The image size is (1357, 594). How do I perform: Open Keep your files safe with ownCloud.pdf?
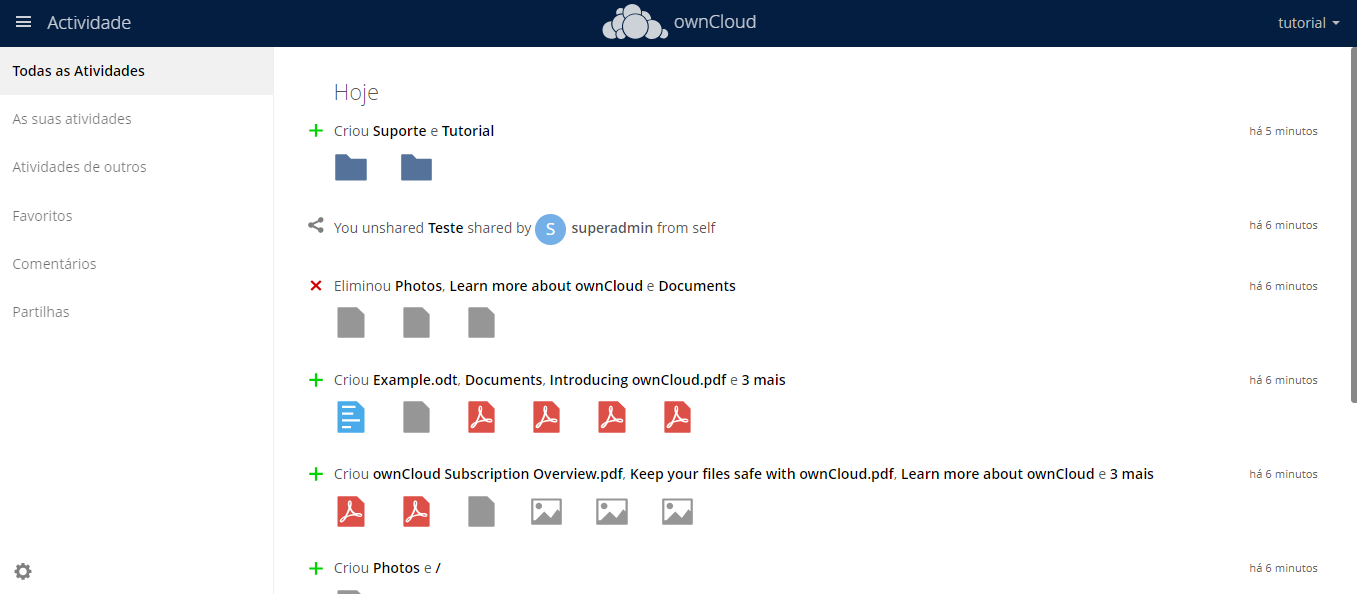pos(762,474)
